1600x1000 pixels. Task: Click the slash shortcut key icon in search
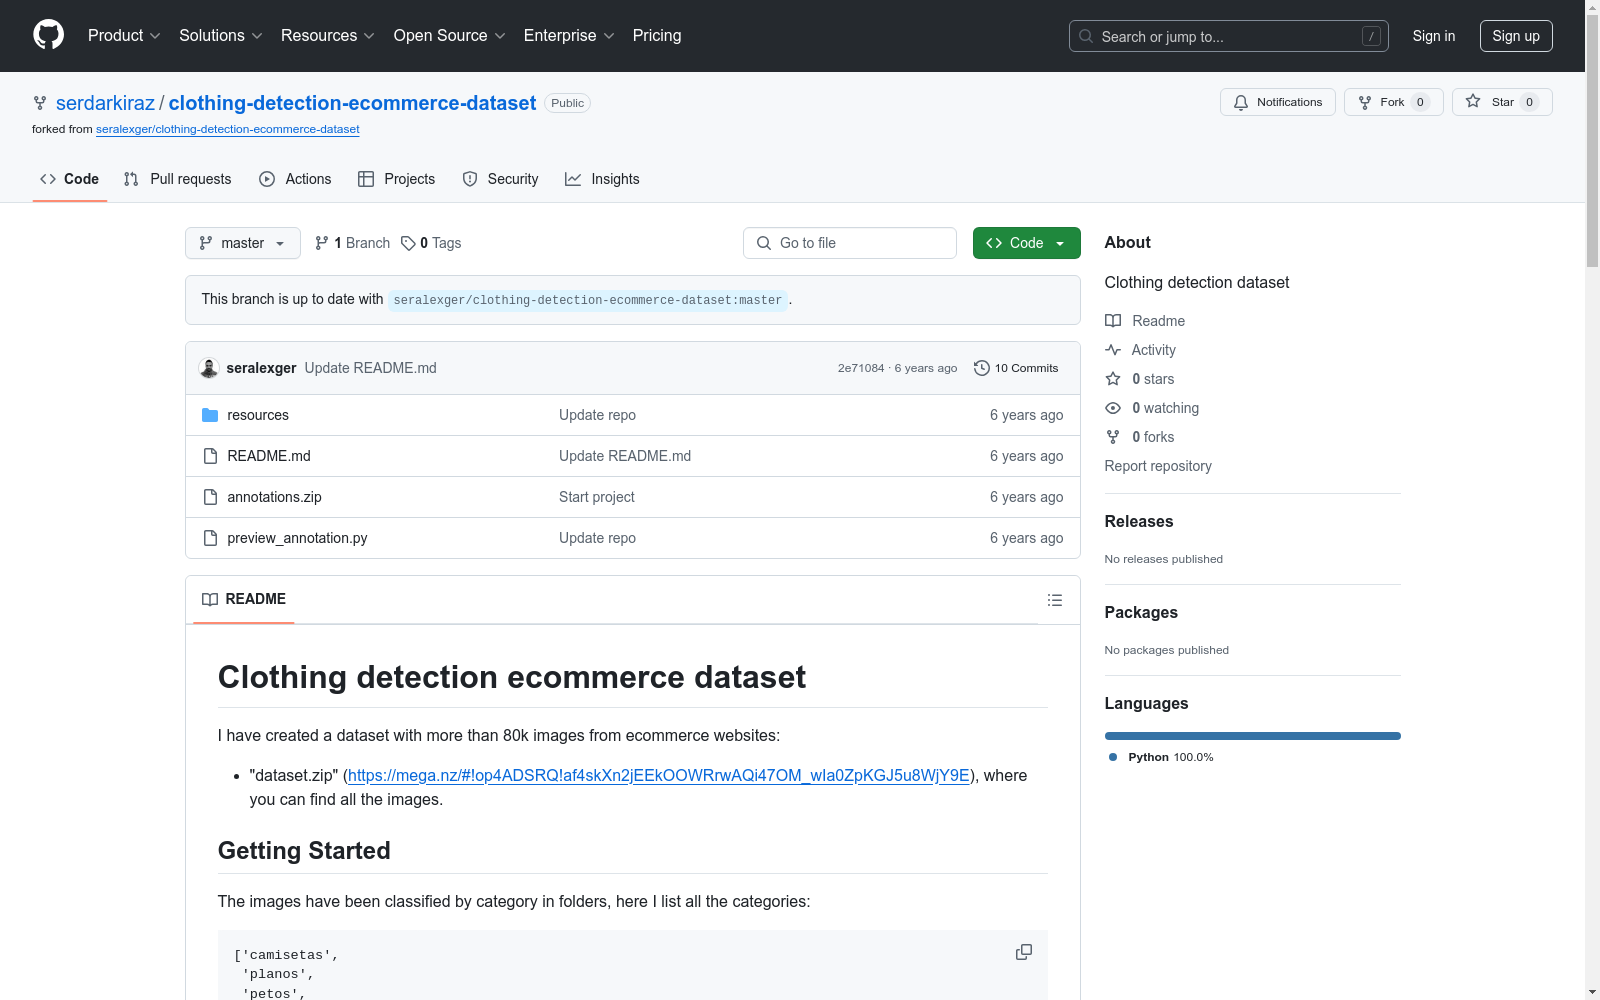[x=1371, y=36]
